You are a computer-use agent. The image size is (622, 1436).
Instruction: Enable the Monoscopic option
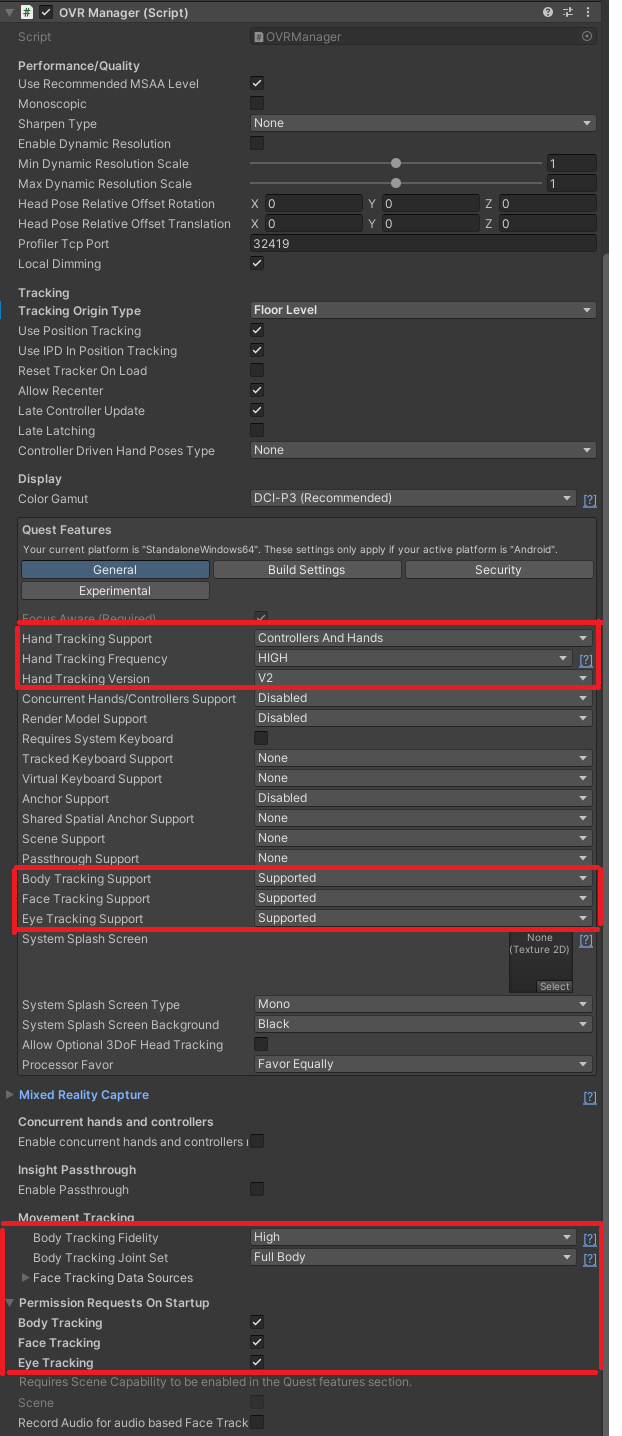pos(257,104)
